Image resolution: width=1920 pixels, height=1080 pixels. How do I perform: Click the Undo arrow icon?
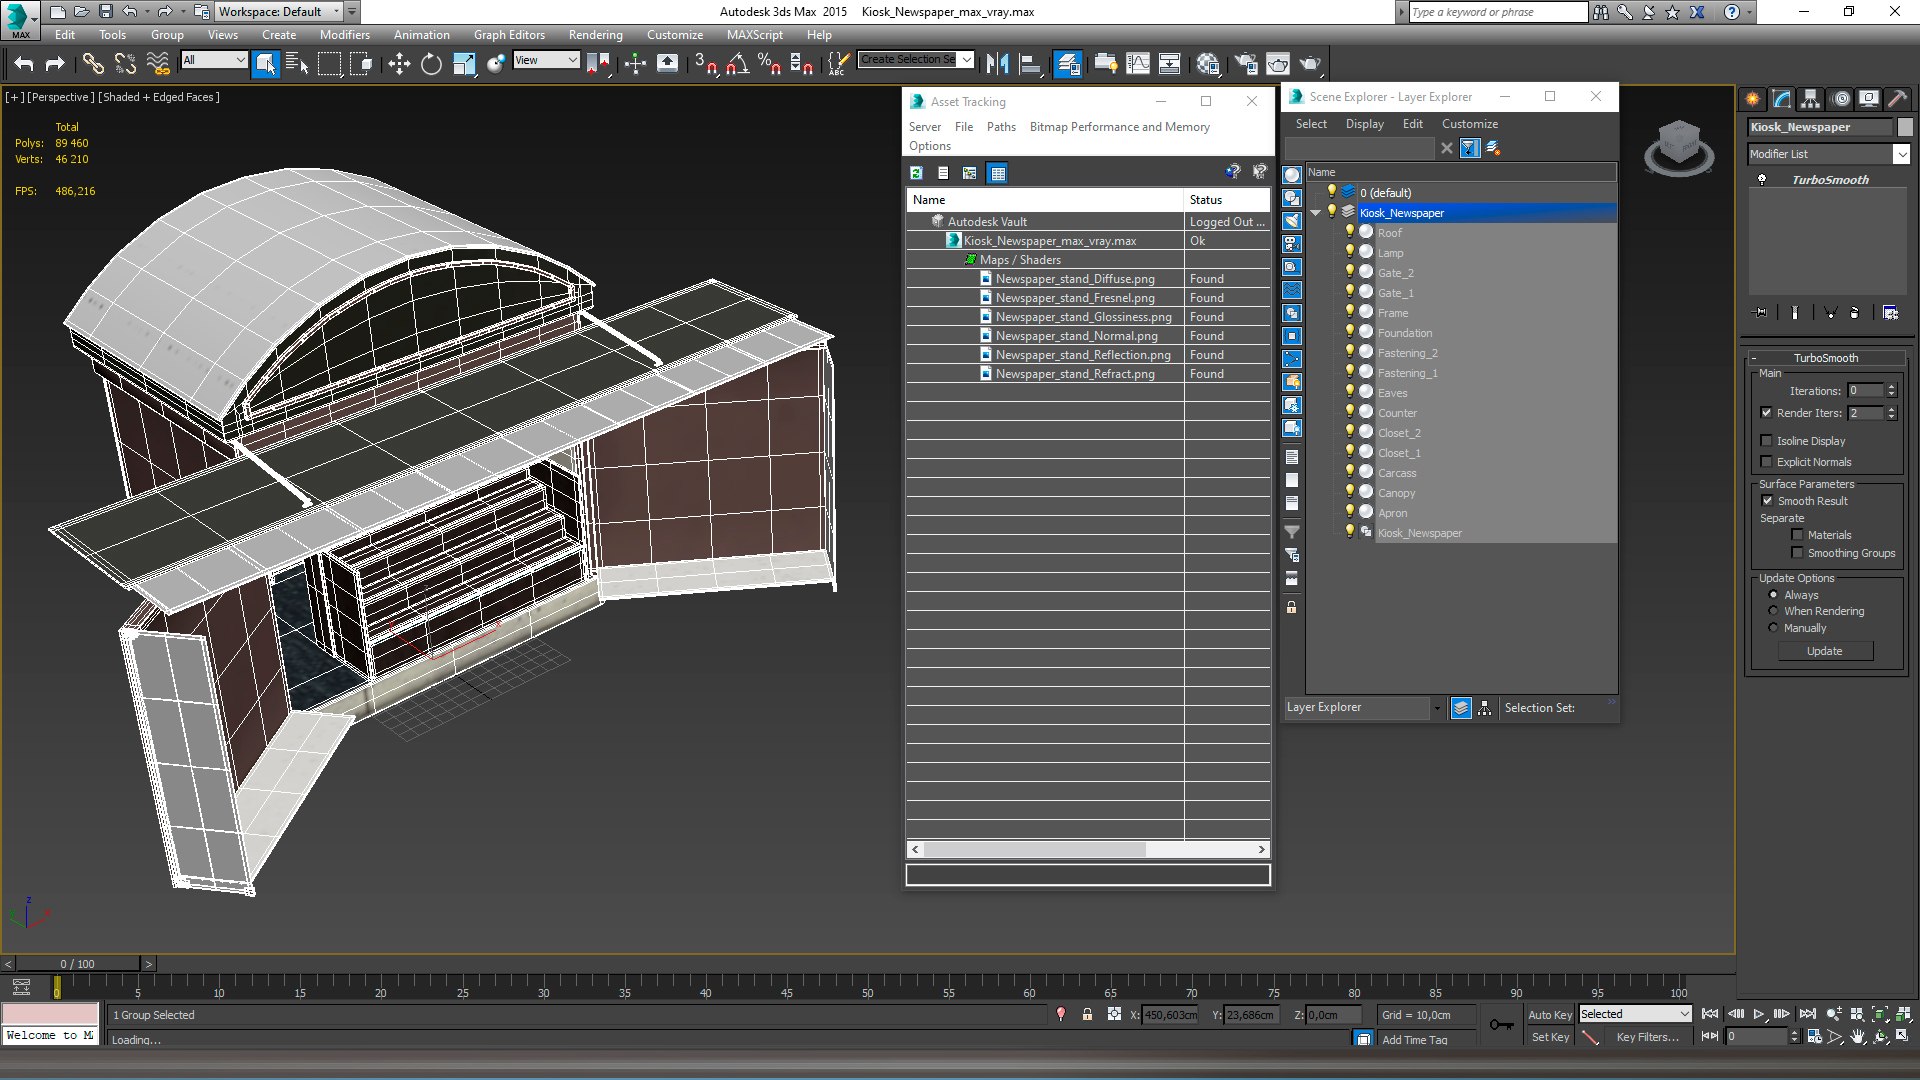tap(24, 64)
